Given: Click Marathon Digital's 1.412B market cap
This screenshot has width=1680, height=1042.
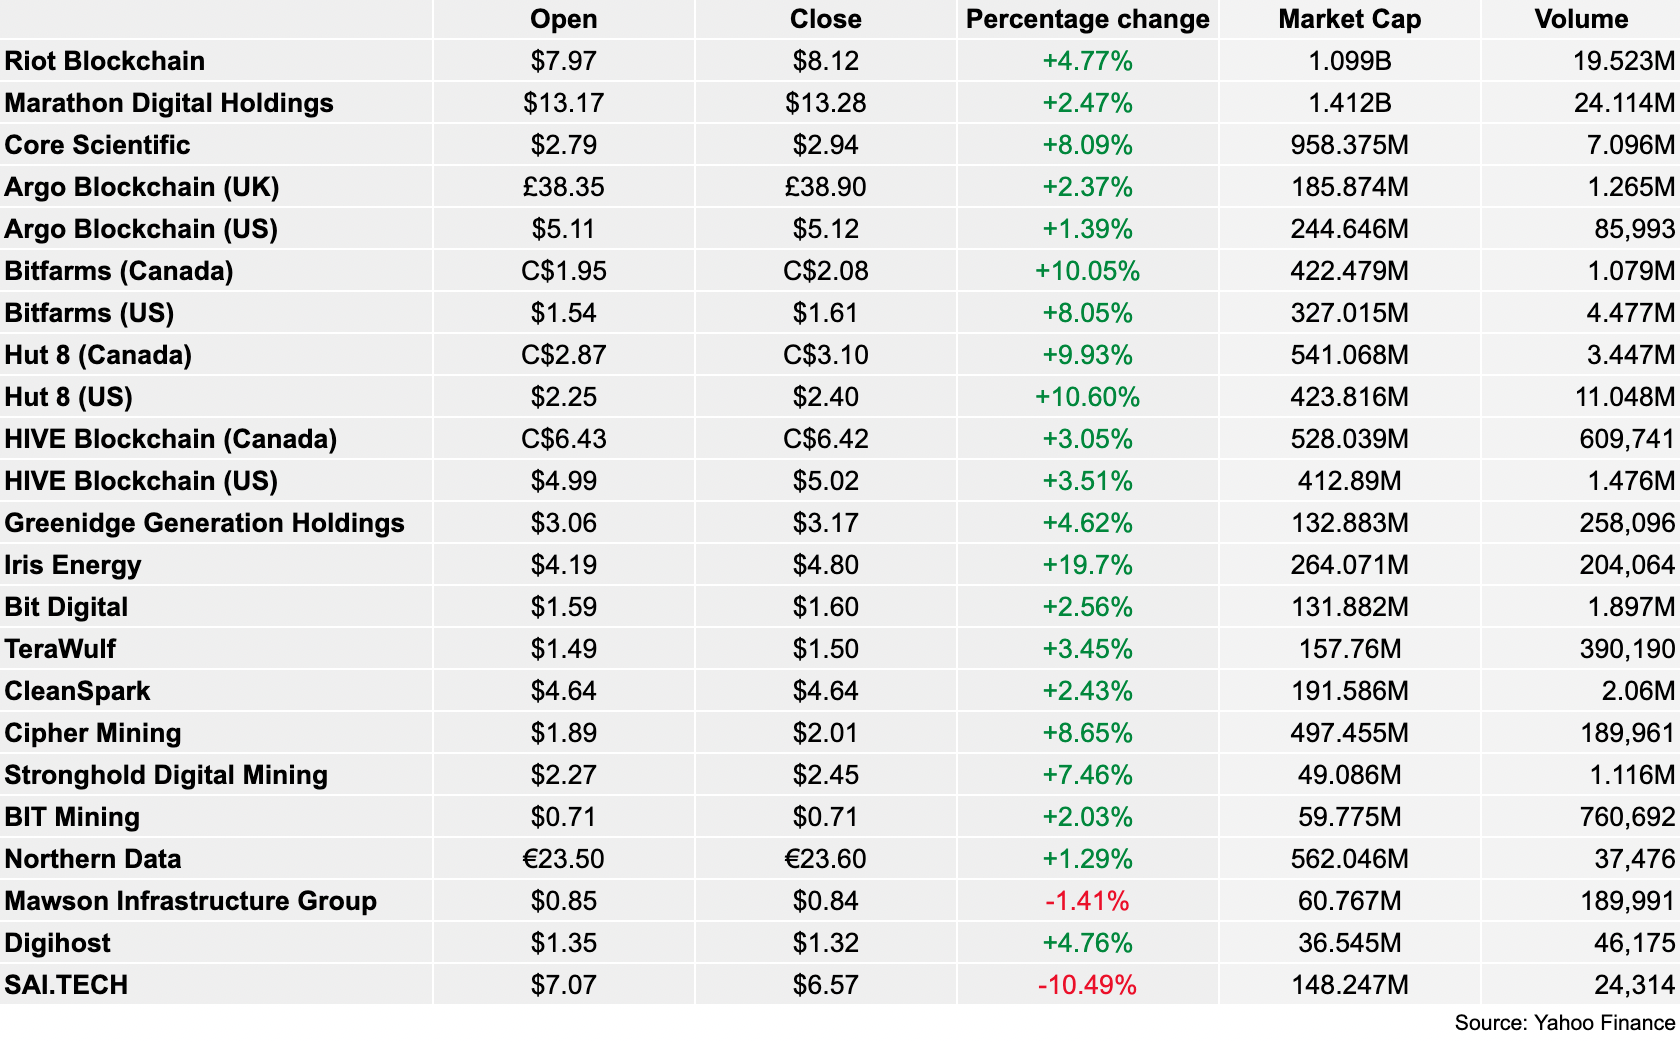Looking at the screenshot, I should pyautogui.click(x=1349, y=103).
